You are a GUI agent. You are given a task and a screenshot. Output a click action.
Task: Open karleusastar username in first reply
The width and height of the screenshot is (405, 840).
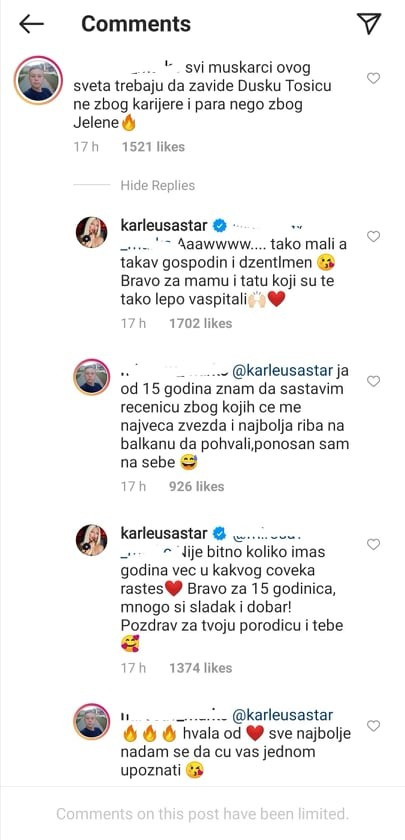tap(164, 226)
